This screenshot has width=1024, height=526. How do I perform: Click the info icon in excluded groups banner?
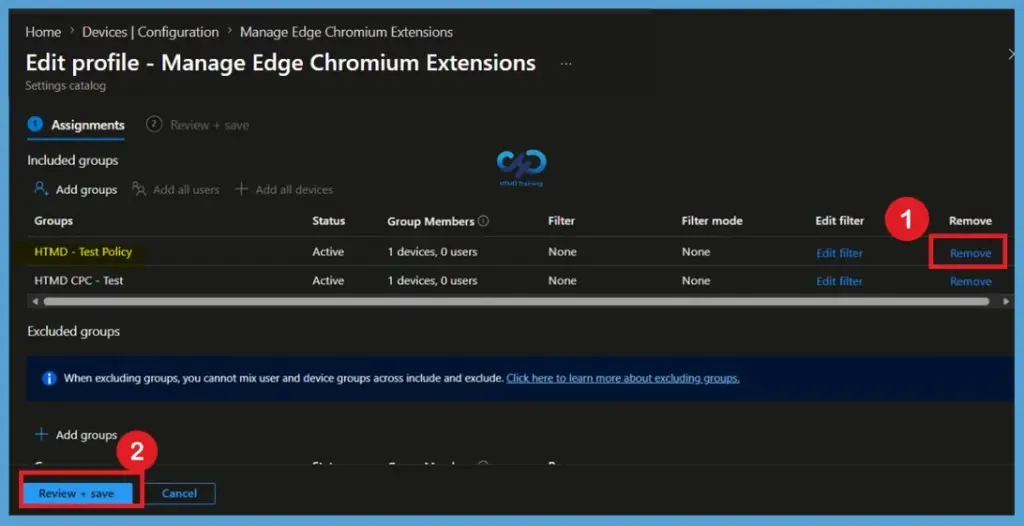(x=49, y=378)
